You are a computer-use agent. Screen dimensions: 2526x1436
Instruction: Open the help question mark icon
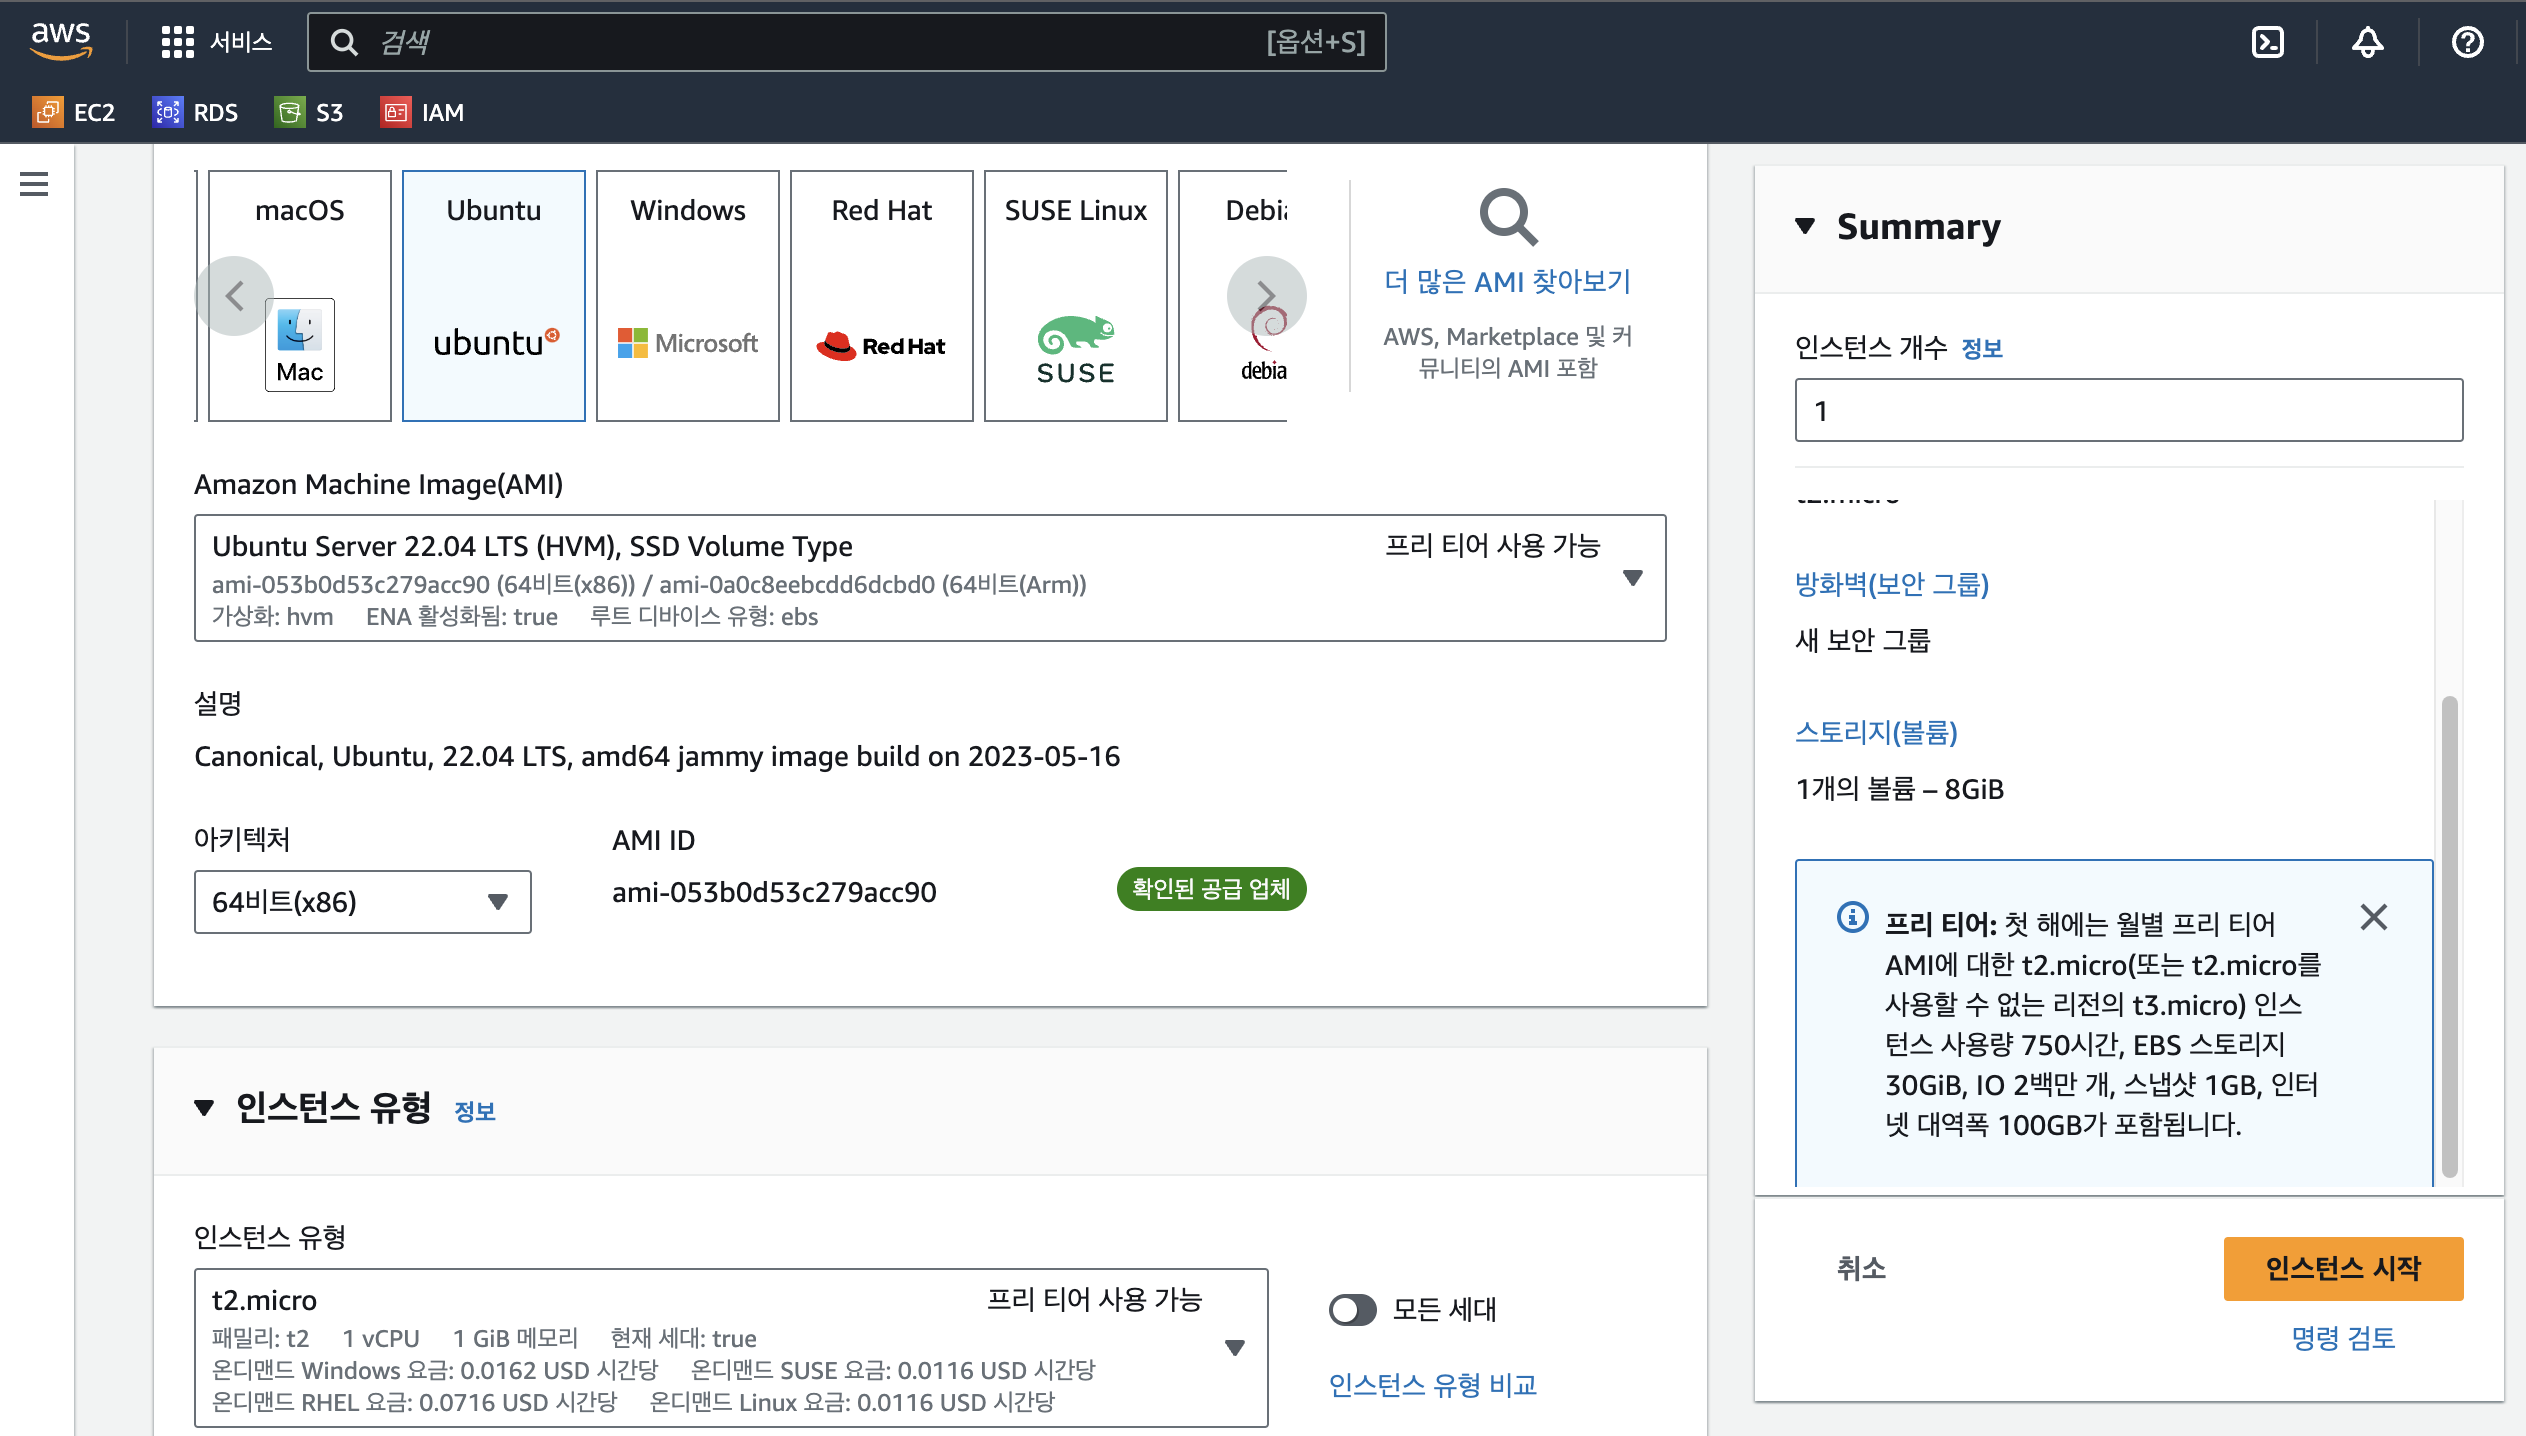coord(2467,42)
